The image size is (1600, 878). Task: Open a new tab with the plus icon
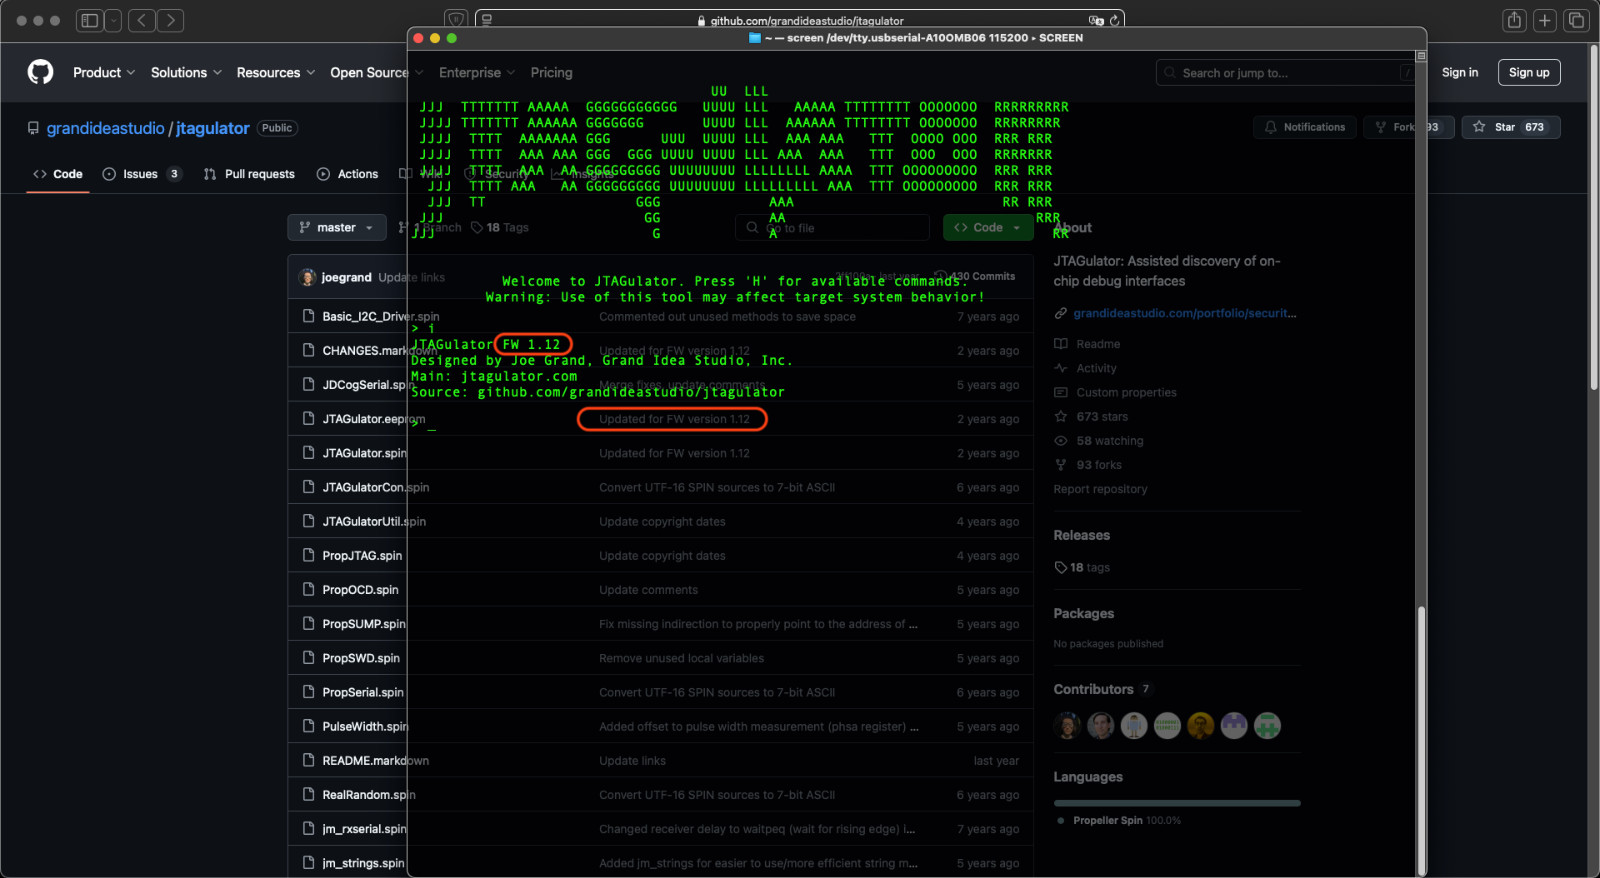(1545, 20)
